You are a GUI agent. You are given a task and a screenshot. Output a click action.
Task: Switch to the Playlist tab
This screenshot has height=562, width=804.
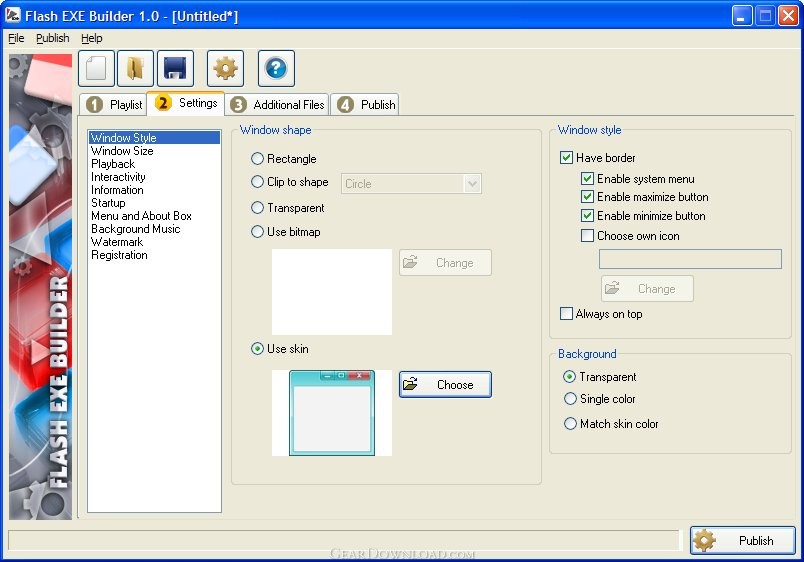point(114,104)
